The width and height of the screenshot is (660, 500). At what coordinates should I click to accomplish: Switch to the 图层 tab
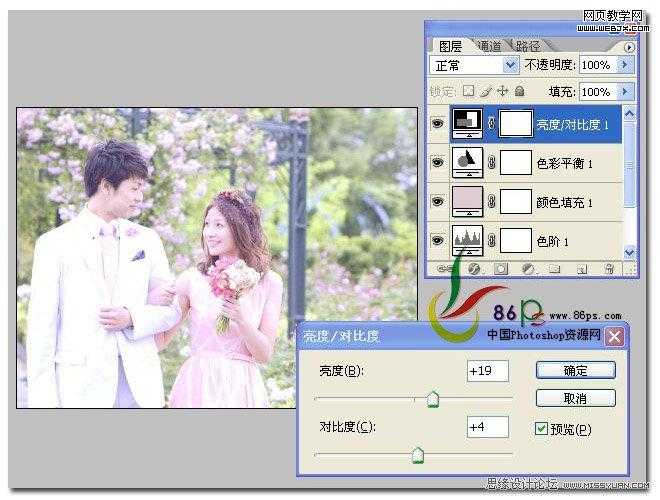[x=450, y=46]
